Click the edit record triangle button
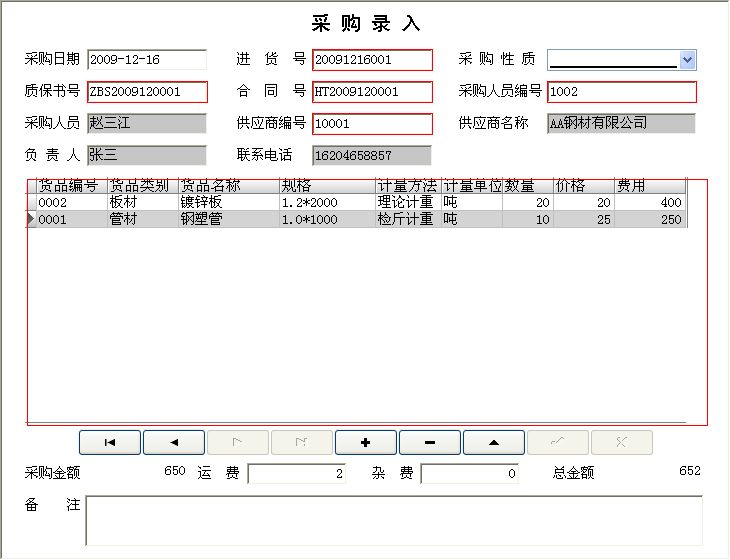 pos(494,443)
